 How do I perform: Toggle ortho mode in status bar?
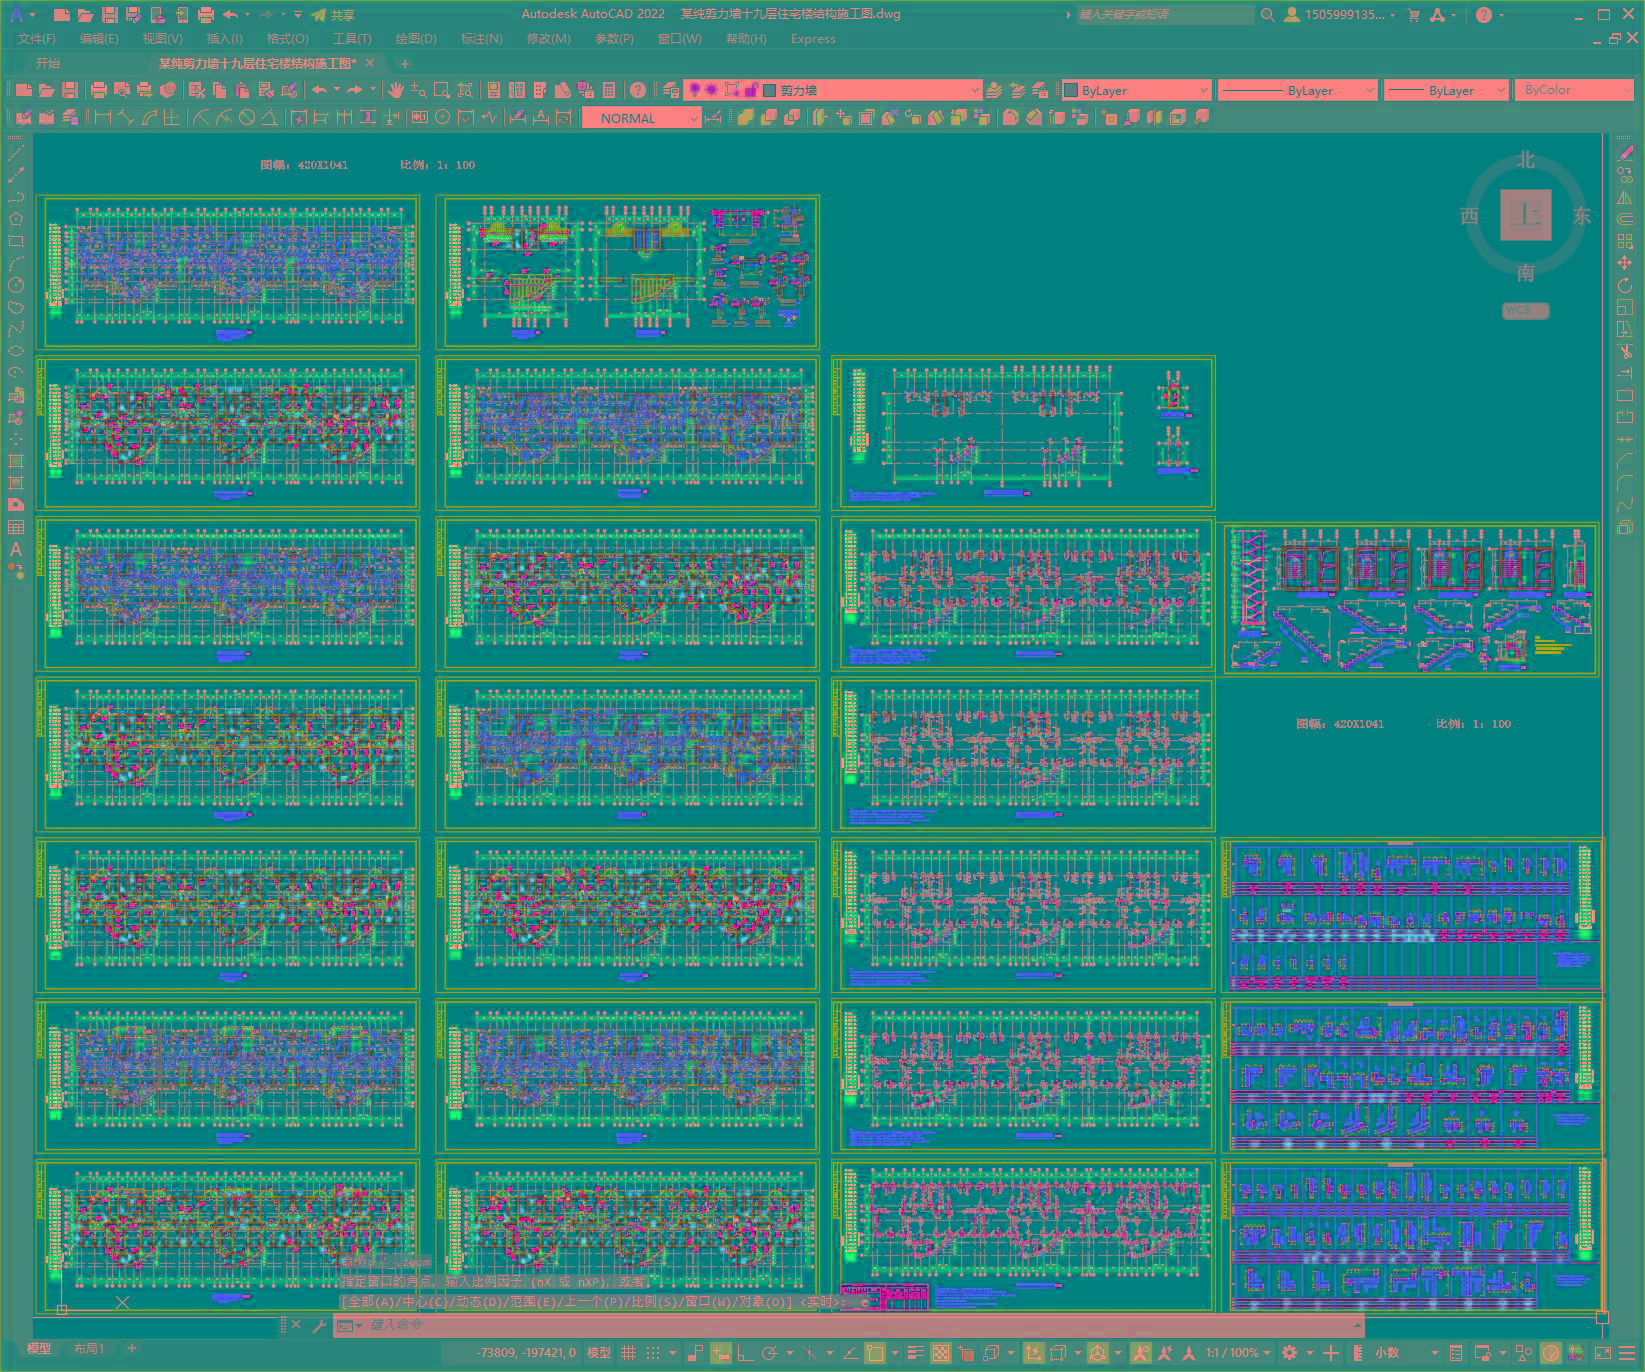(x=745, y=1353)
